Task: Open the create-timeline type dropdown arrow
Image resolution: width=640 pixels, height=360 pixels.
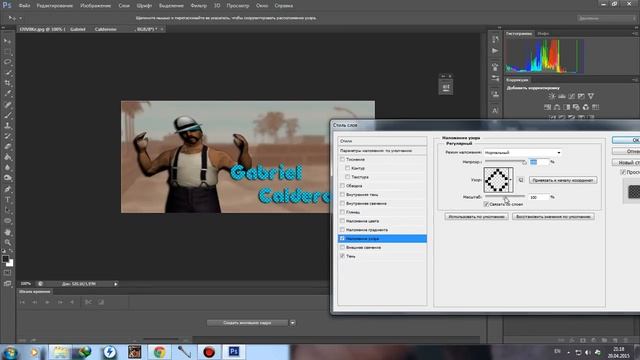Action: (293, 323)
